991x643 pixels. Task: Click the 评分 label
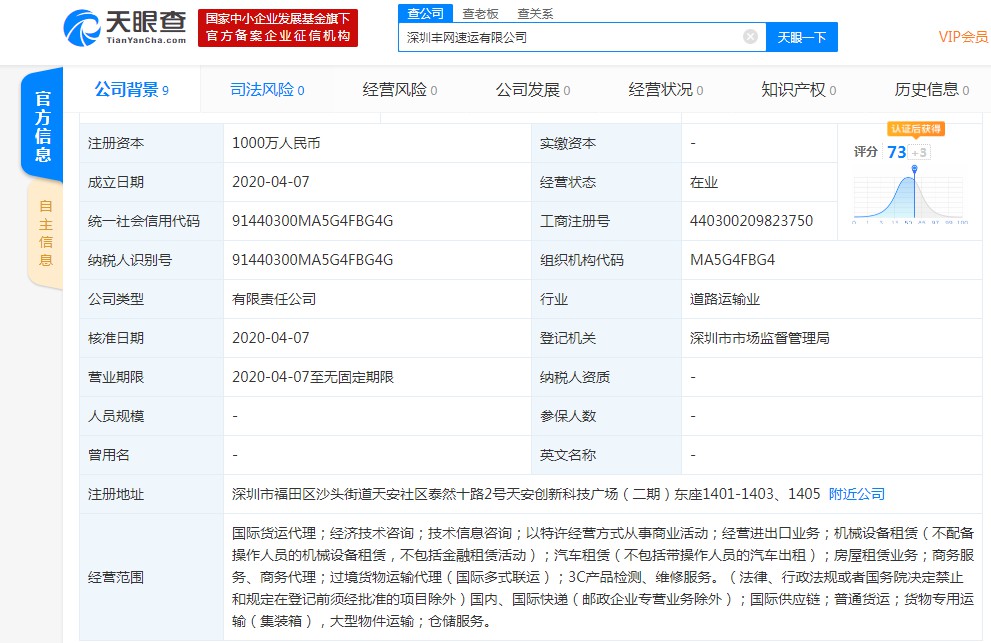coord(866,152)
